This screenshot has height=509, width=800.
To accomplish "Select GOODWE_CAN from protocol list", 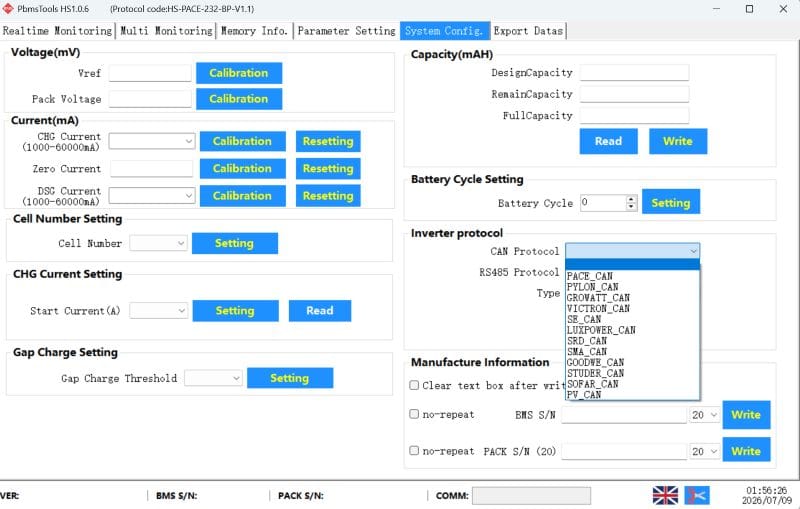I will [633, 362].
